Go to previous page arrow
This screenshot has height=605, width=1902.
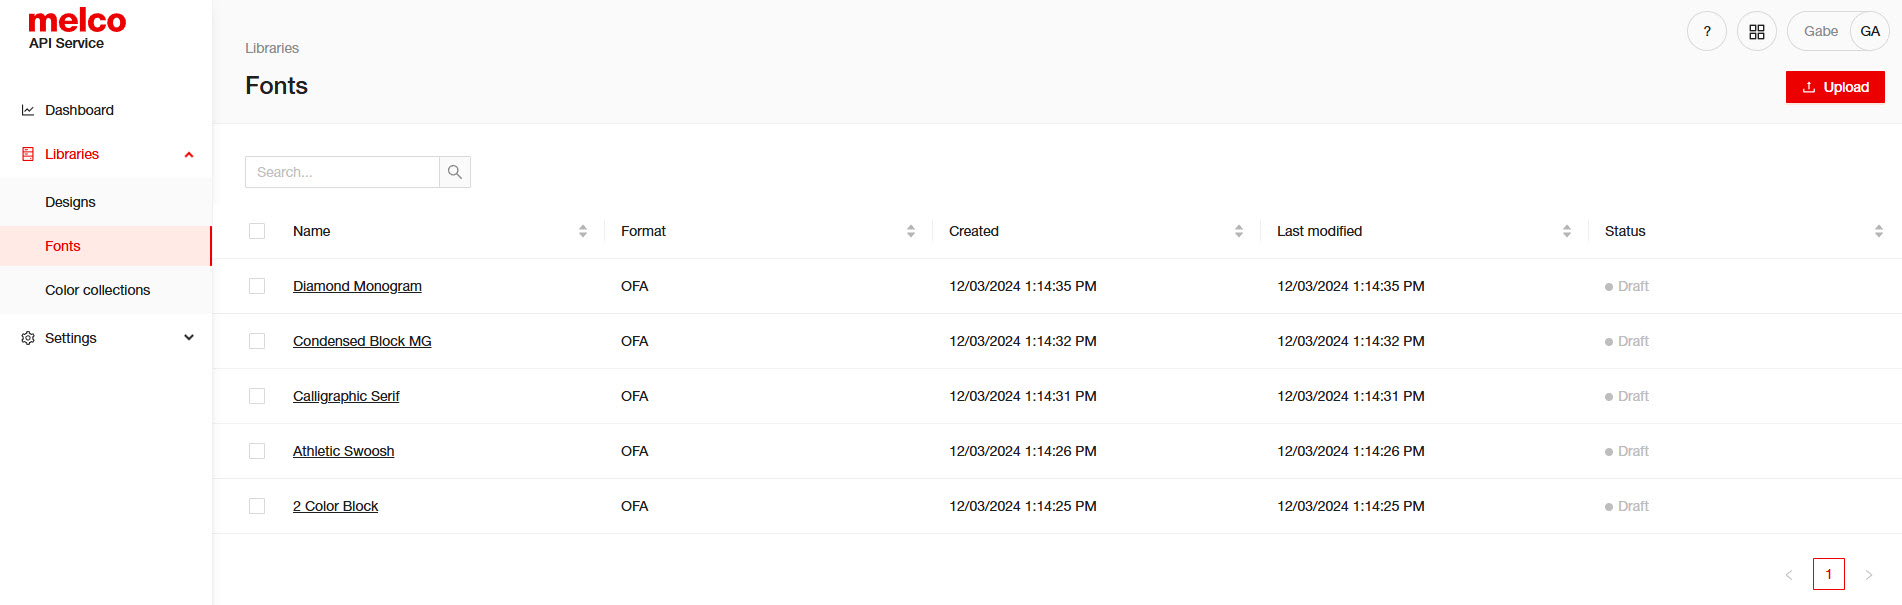[1789, 575]
